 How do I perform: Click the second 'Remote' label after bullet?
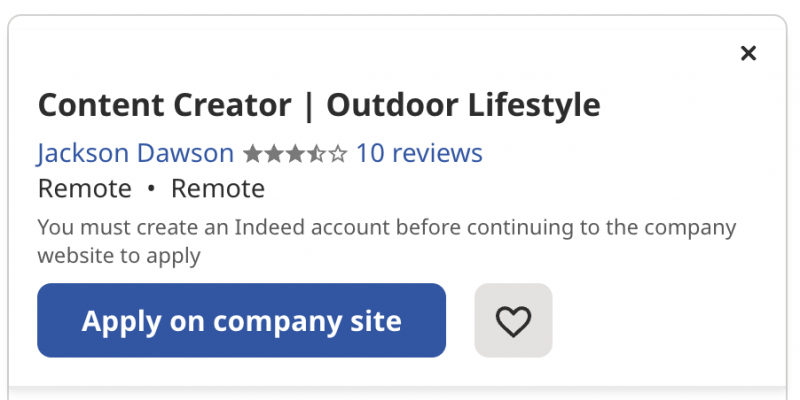tap(218, 188)
